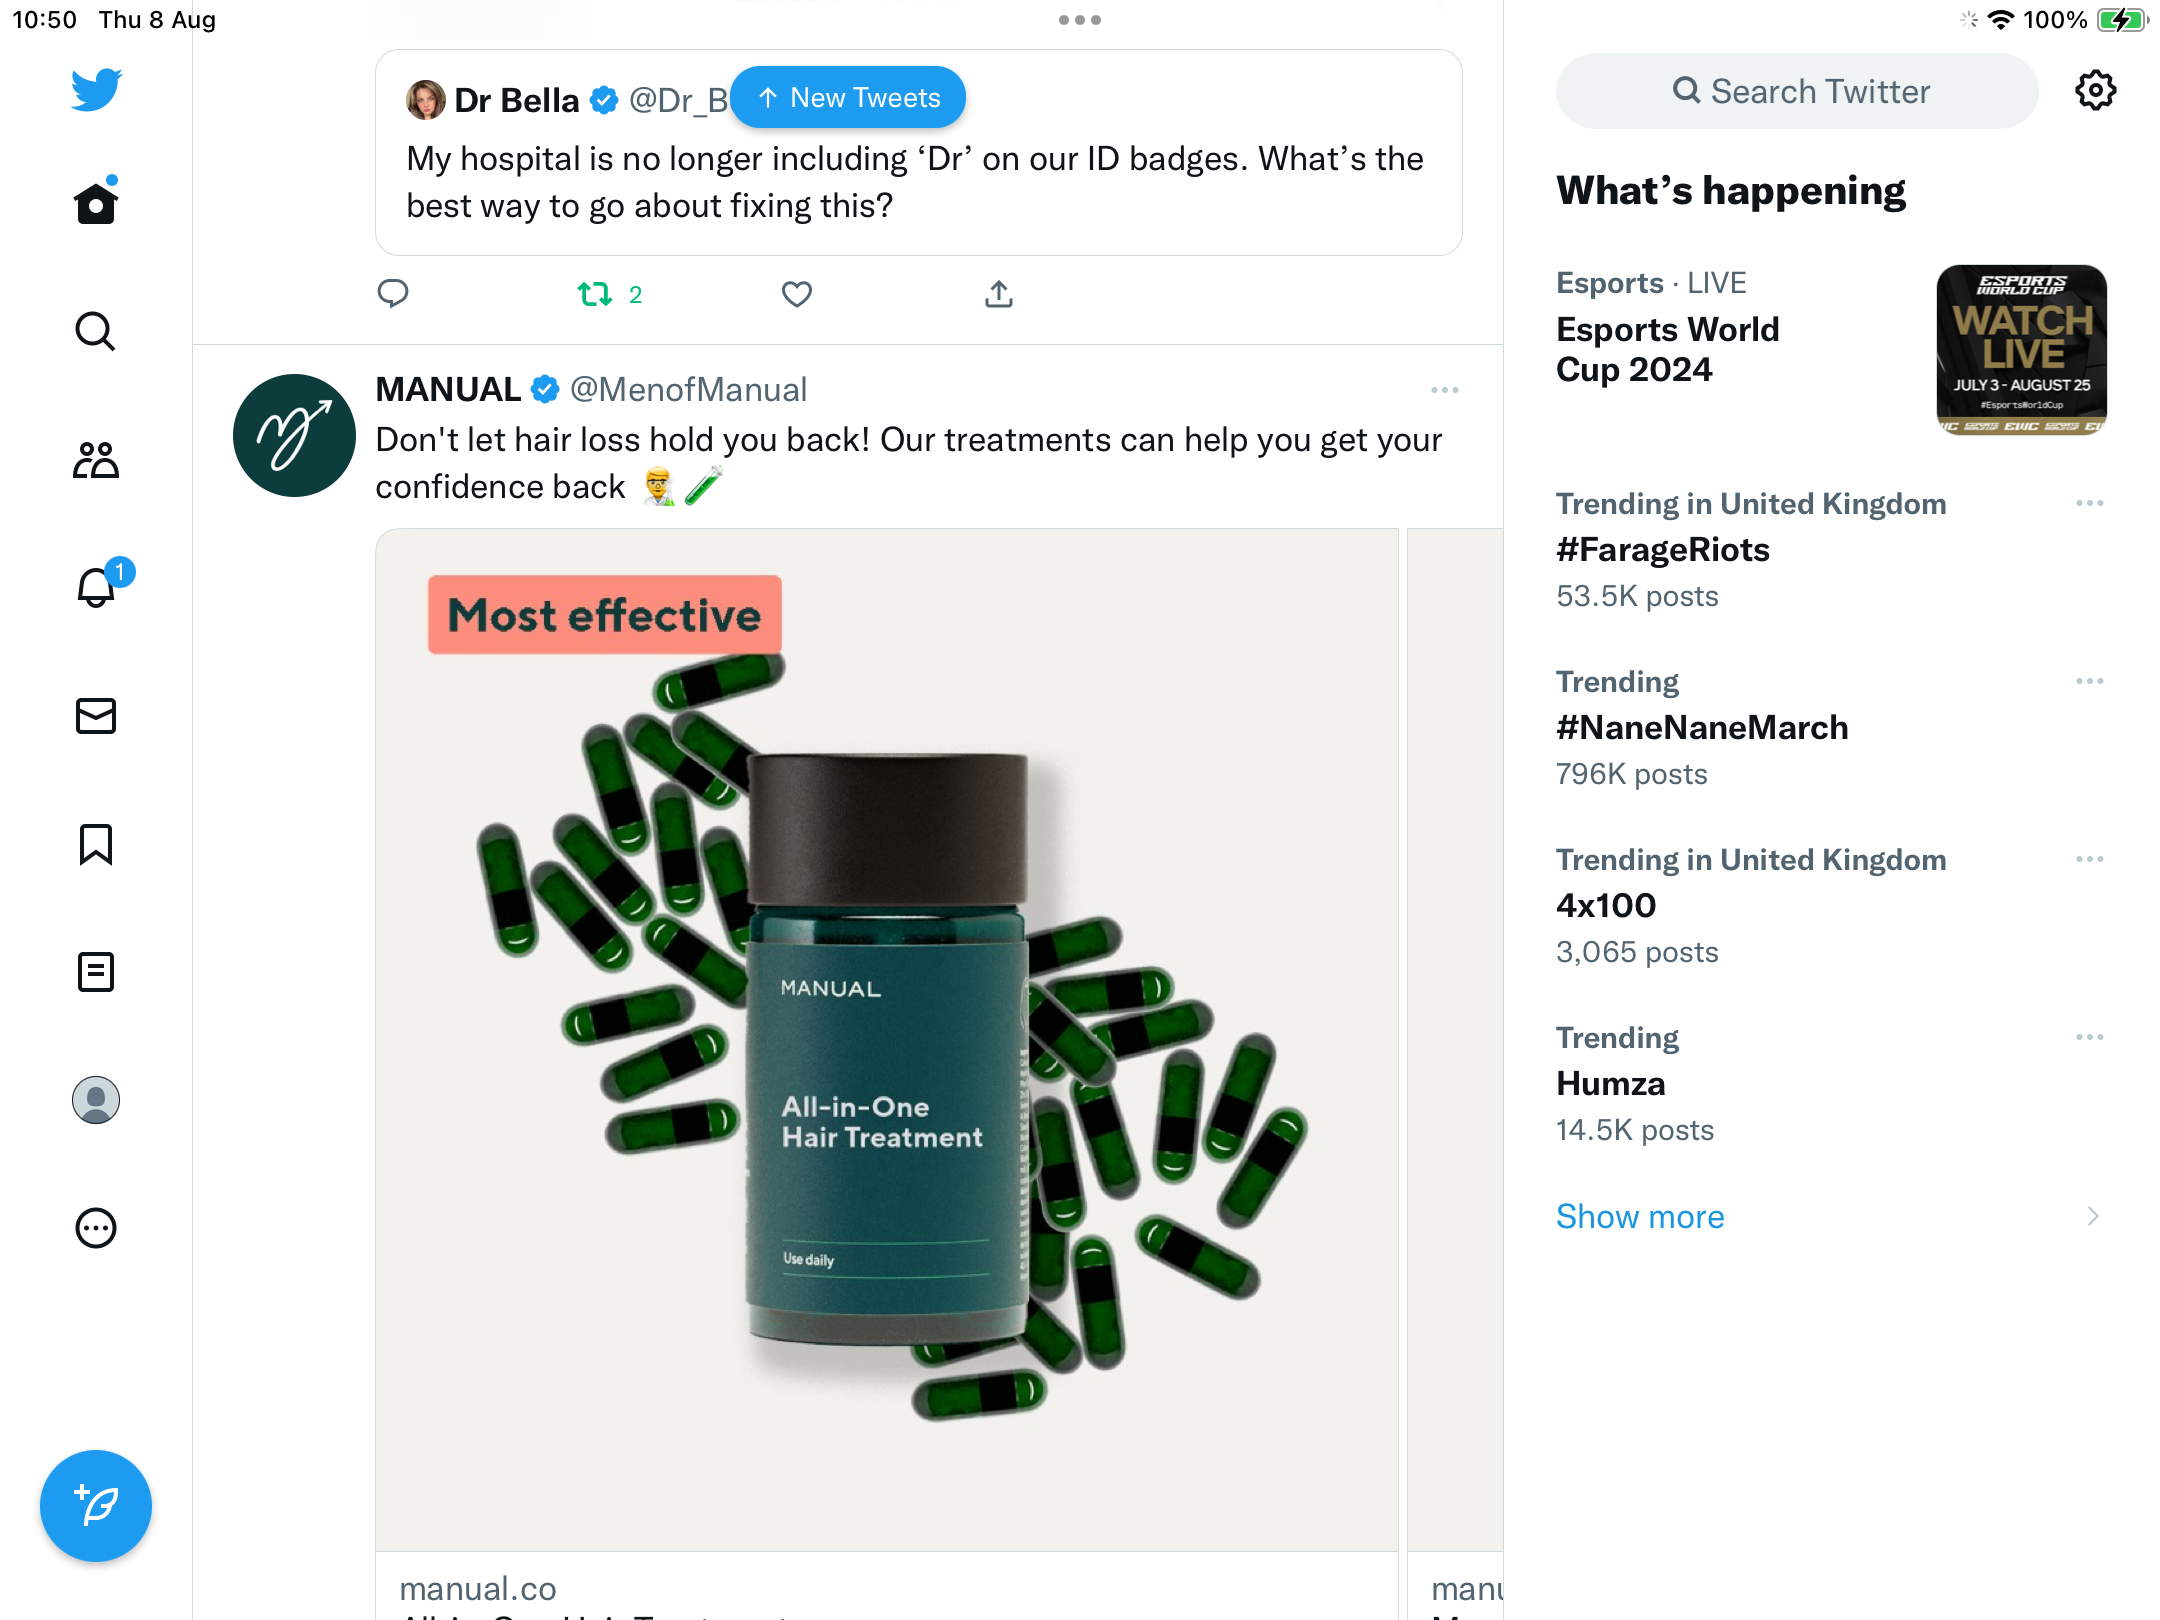2160x1620 pixels.
Task: Open the profile avatar in the sidebar
Action: [x=96, y=1100]
